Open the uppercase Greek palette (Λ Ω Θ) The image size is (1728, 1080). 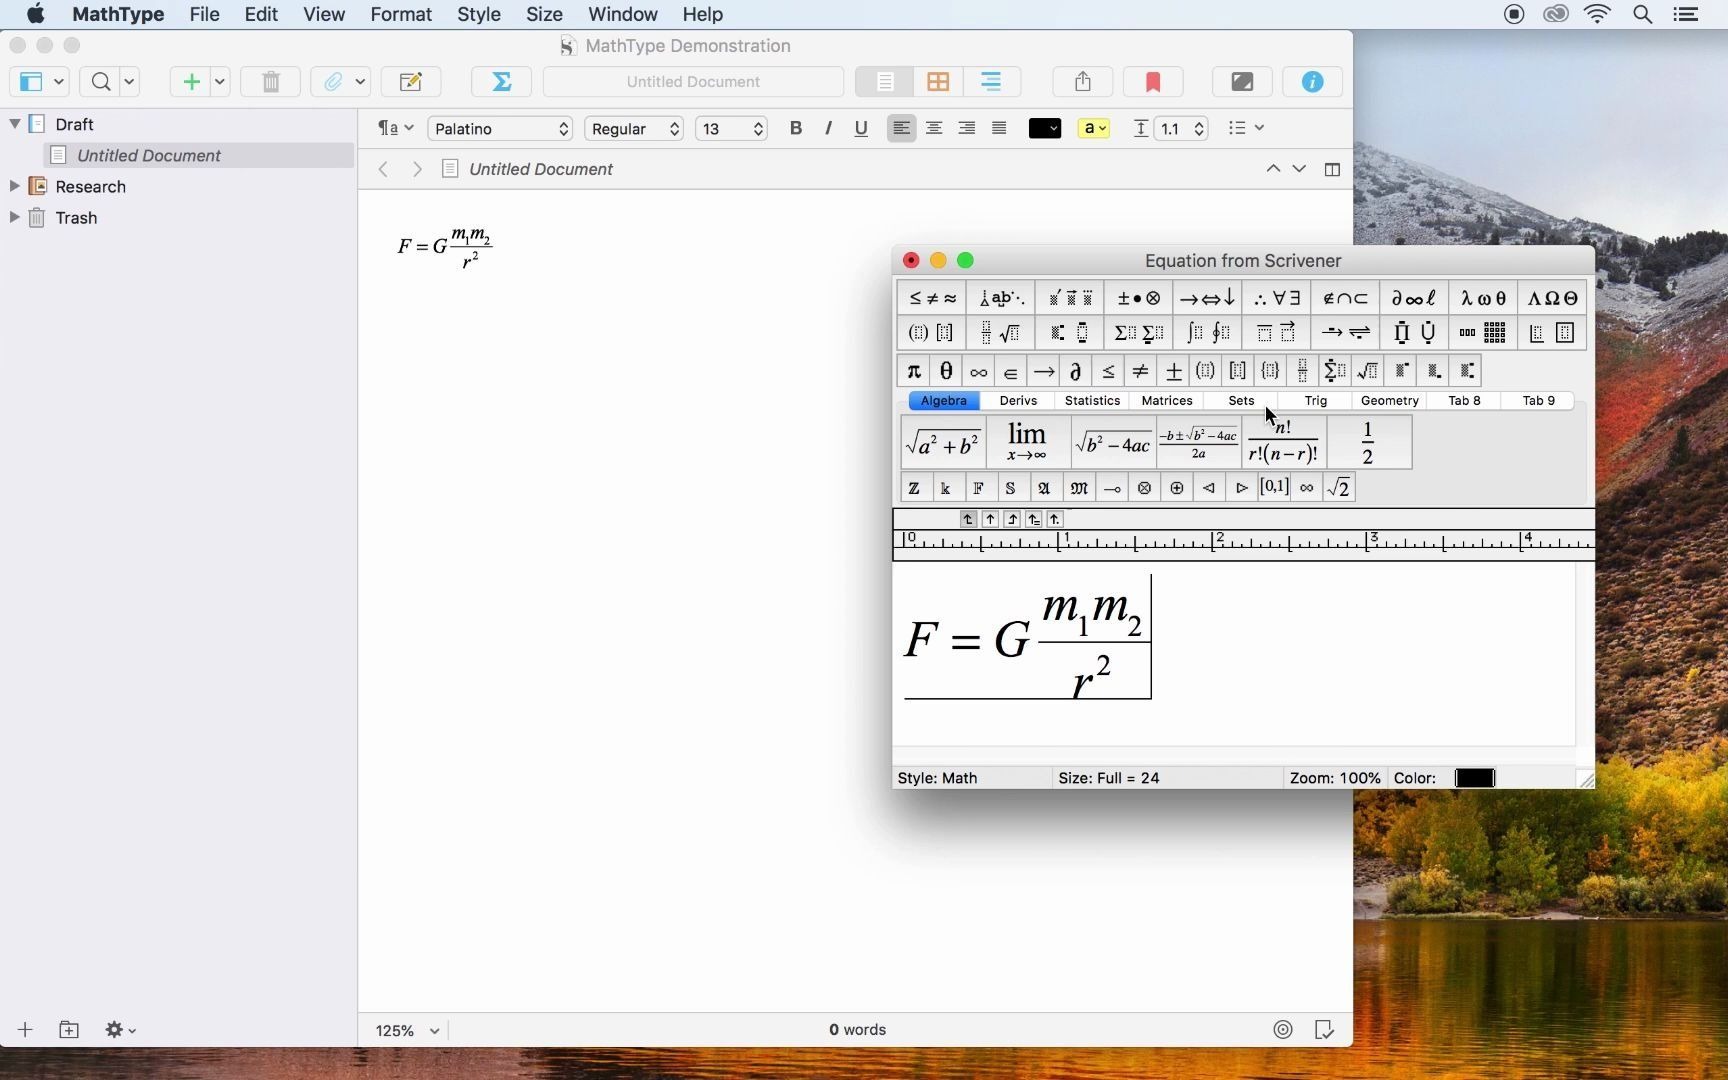(1552, 298)
